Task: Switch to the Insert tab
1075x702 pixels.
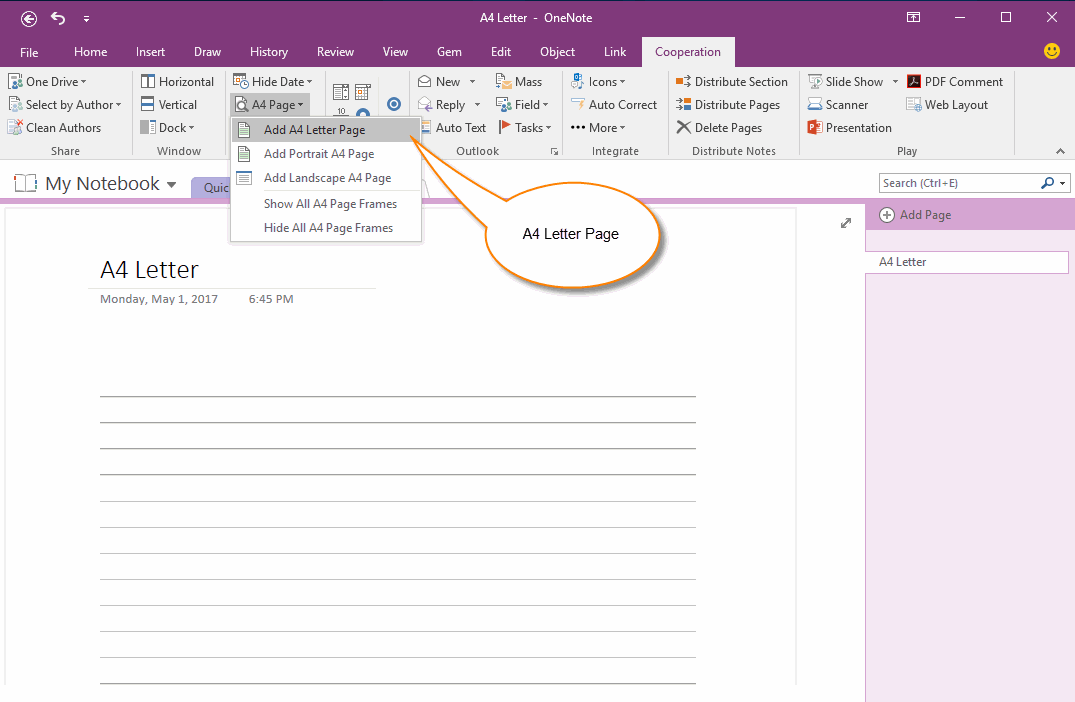Action: tap(150, 52)
